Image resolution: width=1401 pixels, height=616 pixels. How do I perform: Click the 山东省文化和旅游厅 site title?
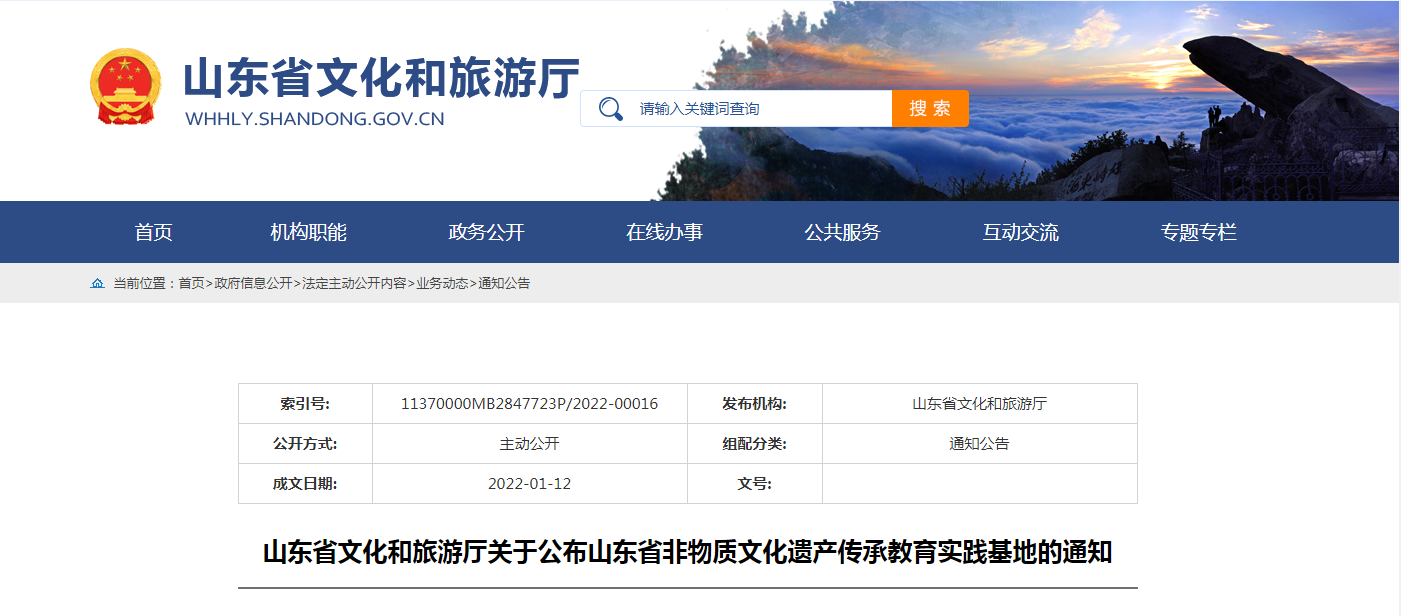click(381, 79)
